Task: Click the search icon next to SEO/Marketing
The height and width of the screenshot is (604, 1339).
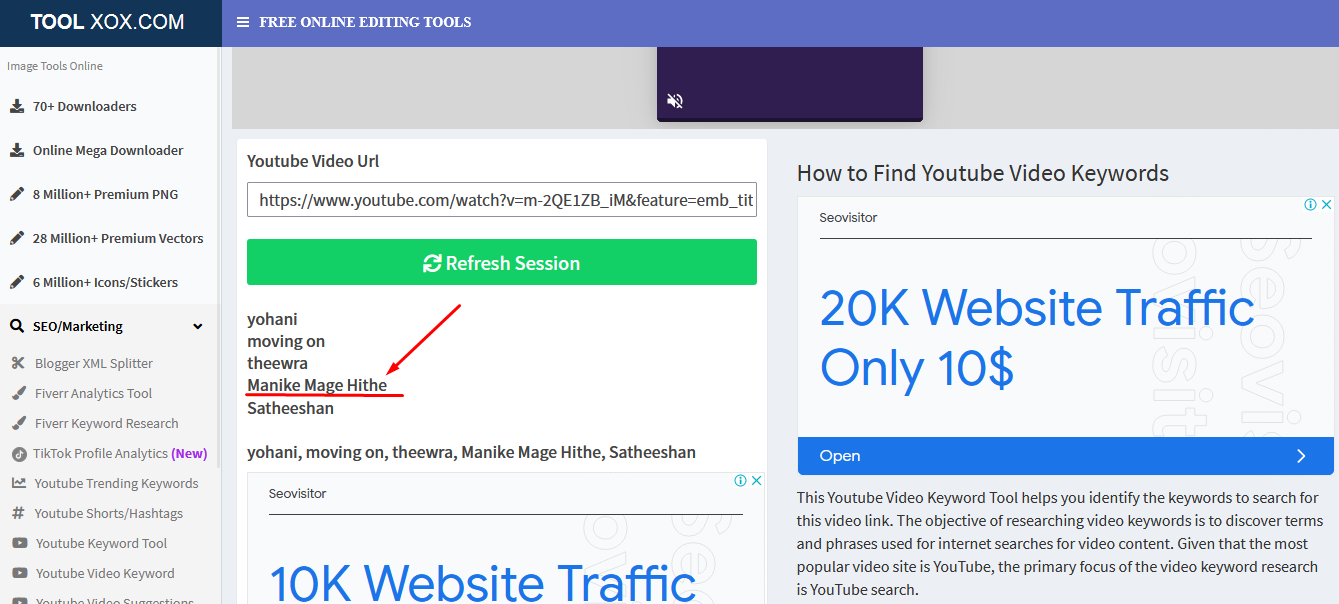Action: [x=17, y=326]
